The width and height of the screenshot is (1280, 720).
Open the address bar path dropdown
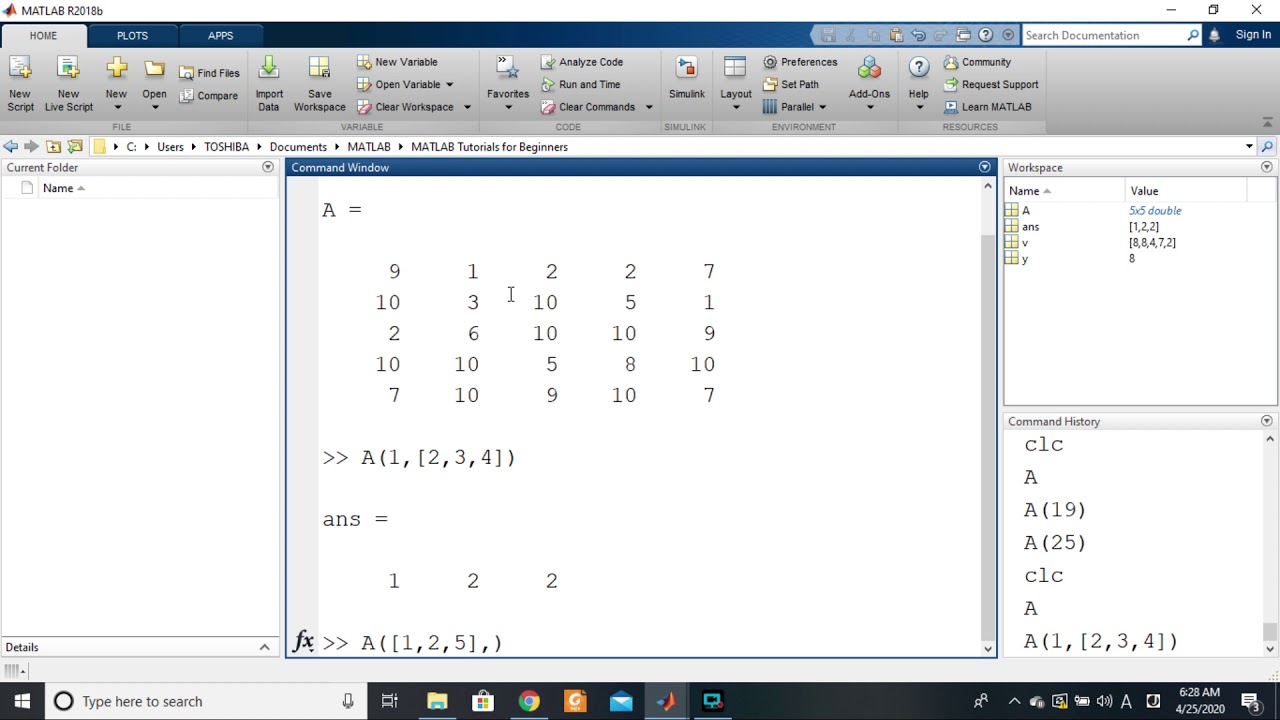[1249, 147]
